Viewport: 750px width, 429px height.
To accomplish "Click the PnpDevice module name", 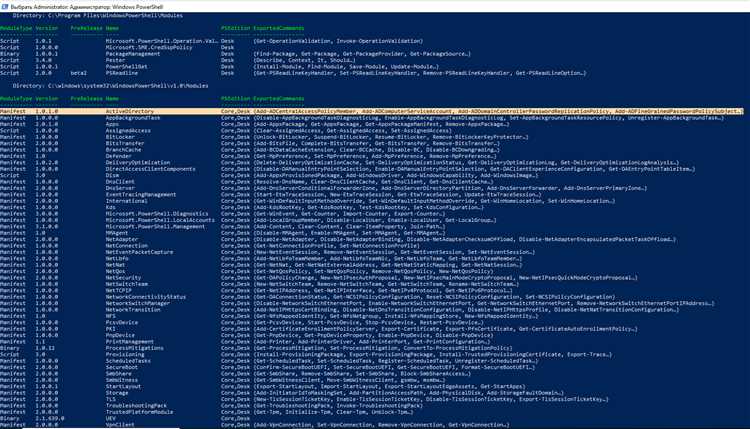I will pyautogui.click(x=120, y=335).
